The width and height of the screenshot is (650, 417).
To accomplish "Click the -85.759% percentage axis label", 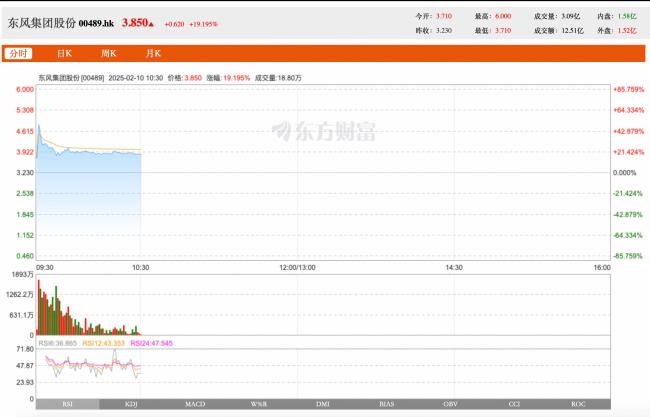I will (x=628, y=256).
